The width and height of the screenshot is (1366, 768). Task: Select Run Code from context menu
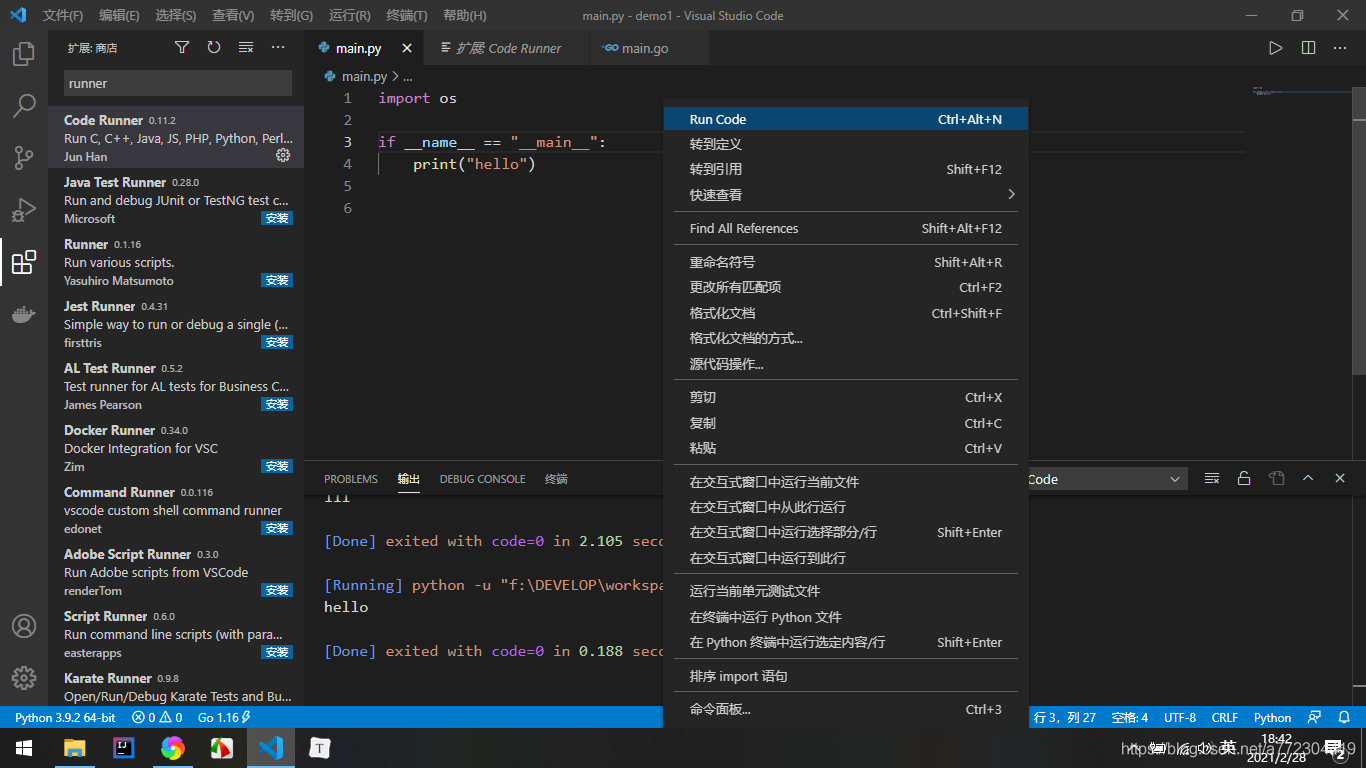point(845,119)
